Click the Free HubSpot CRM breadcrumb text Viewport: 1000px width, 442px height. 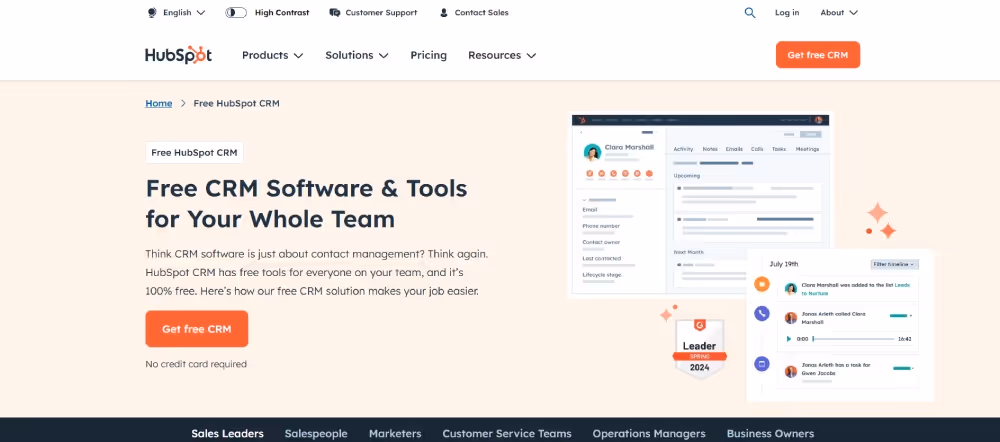[x=237, y=103]
